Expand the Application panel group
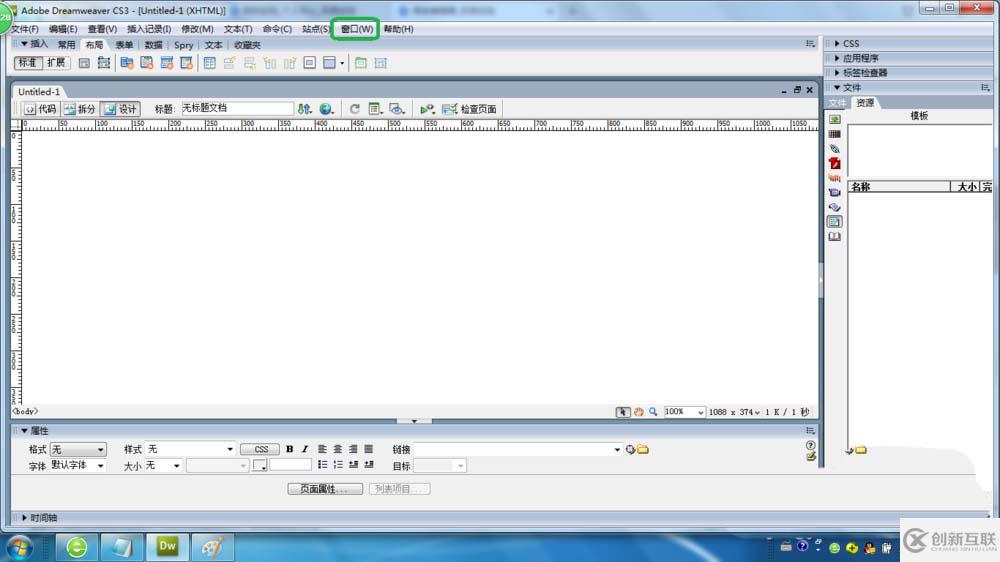 837,58
